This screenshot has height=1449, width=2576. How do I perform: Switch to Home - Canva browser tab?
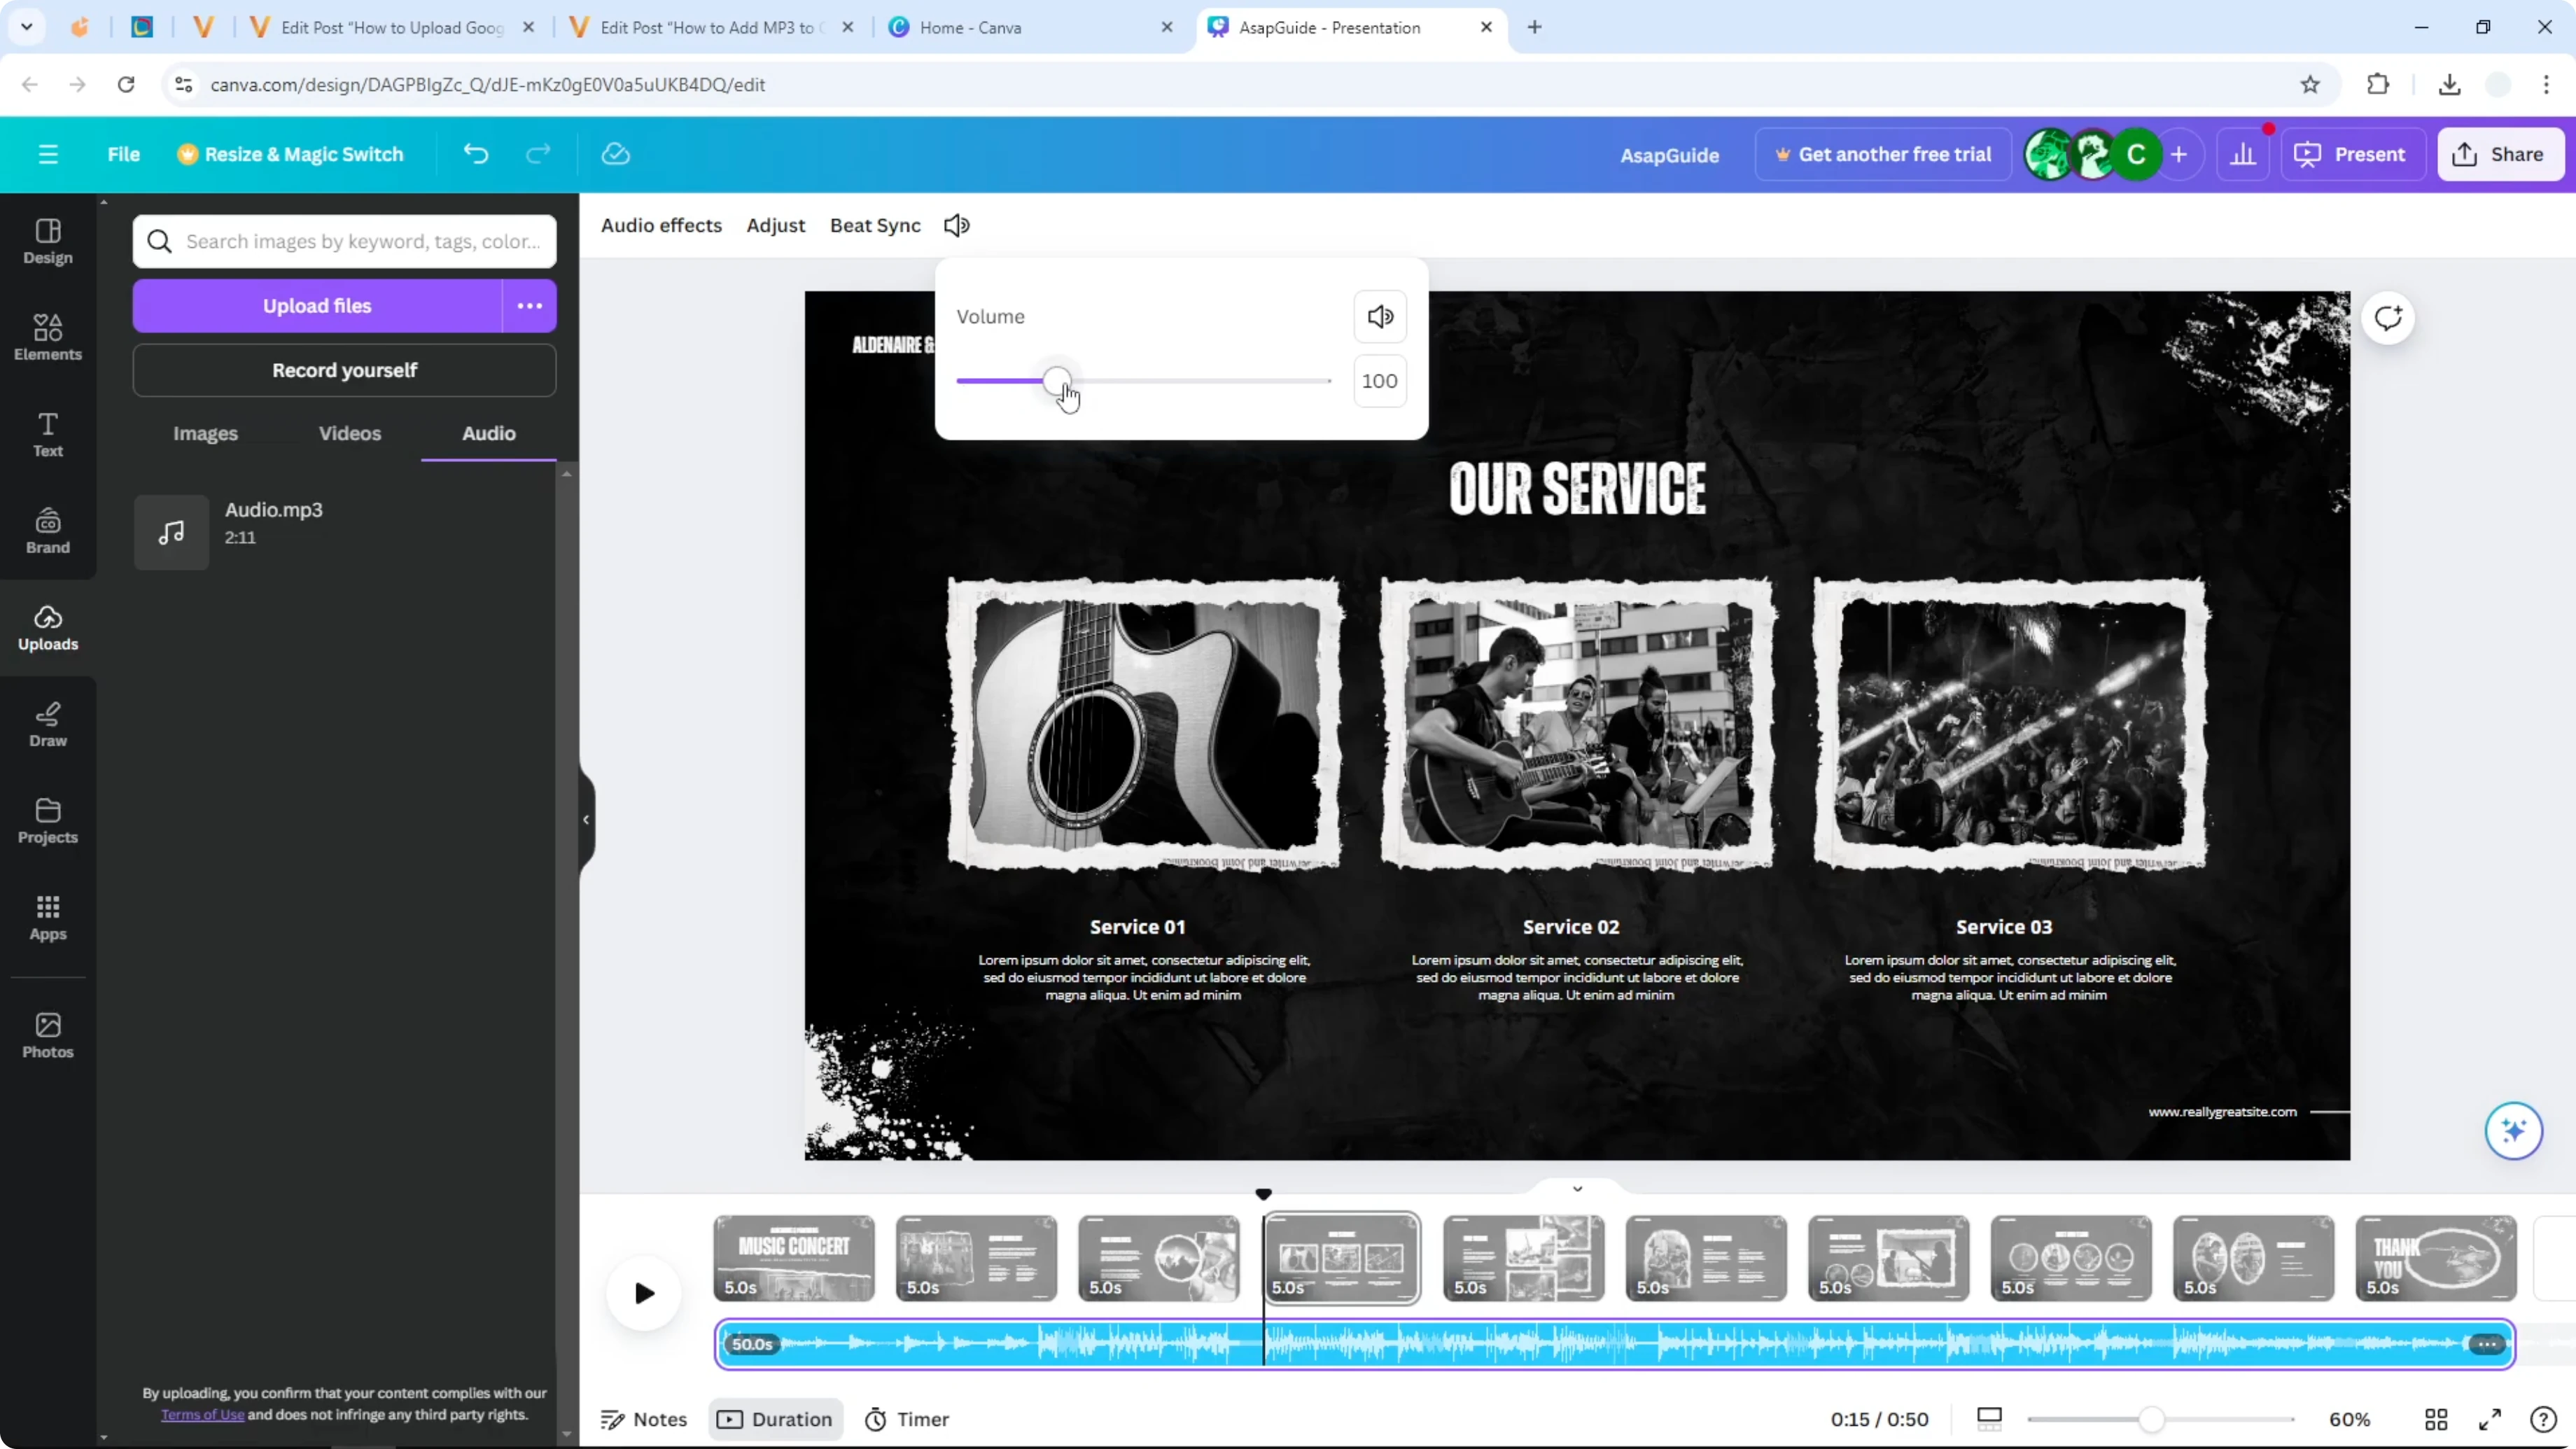click(x=1030, y=28)
